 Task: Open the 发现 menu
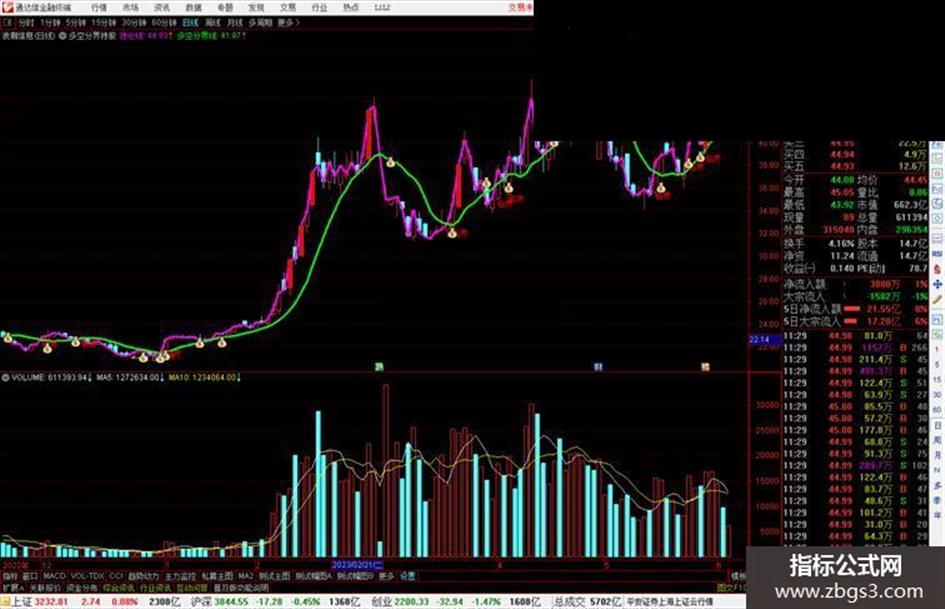coord(256,7)
